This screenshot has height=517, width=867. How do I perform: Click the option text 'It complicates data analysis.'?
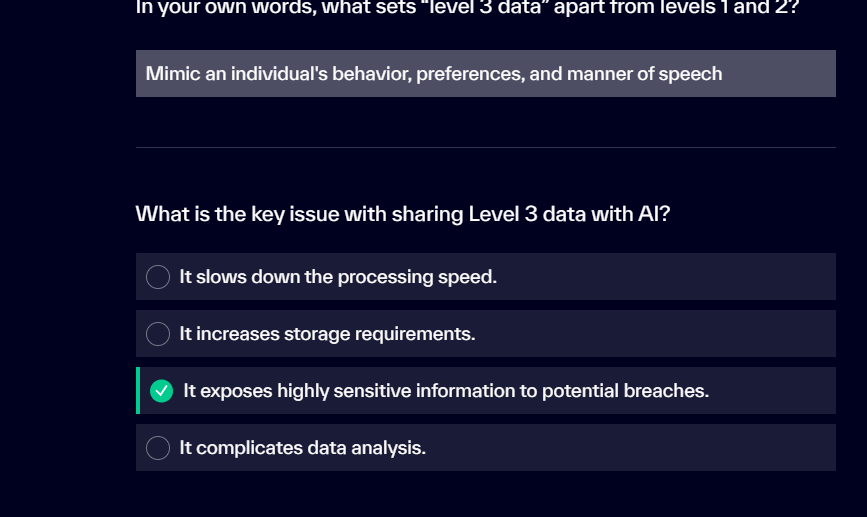coord(302,448)
